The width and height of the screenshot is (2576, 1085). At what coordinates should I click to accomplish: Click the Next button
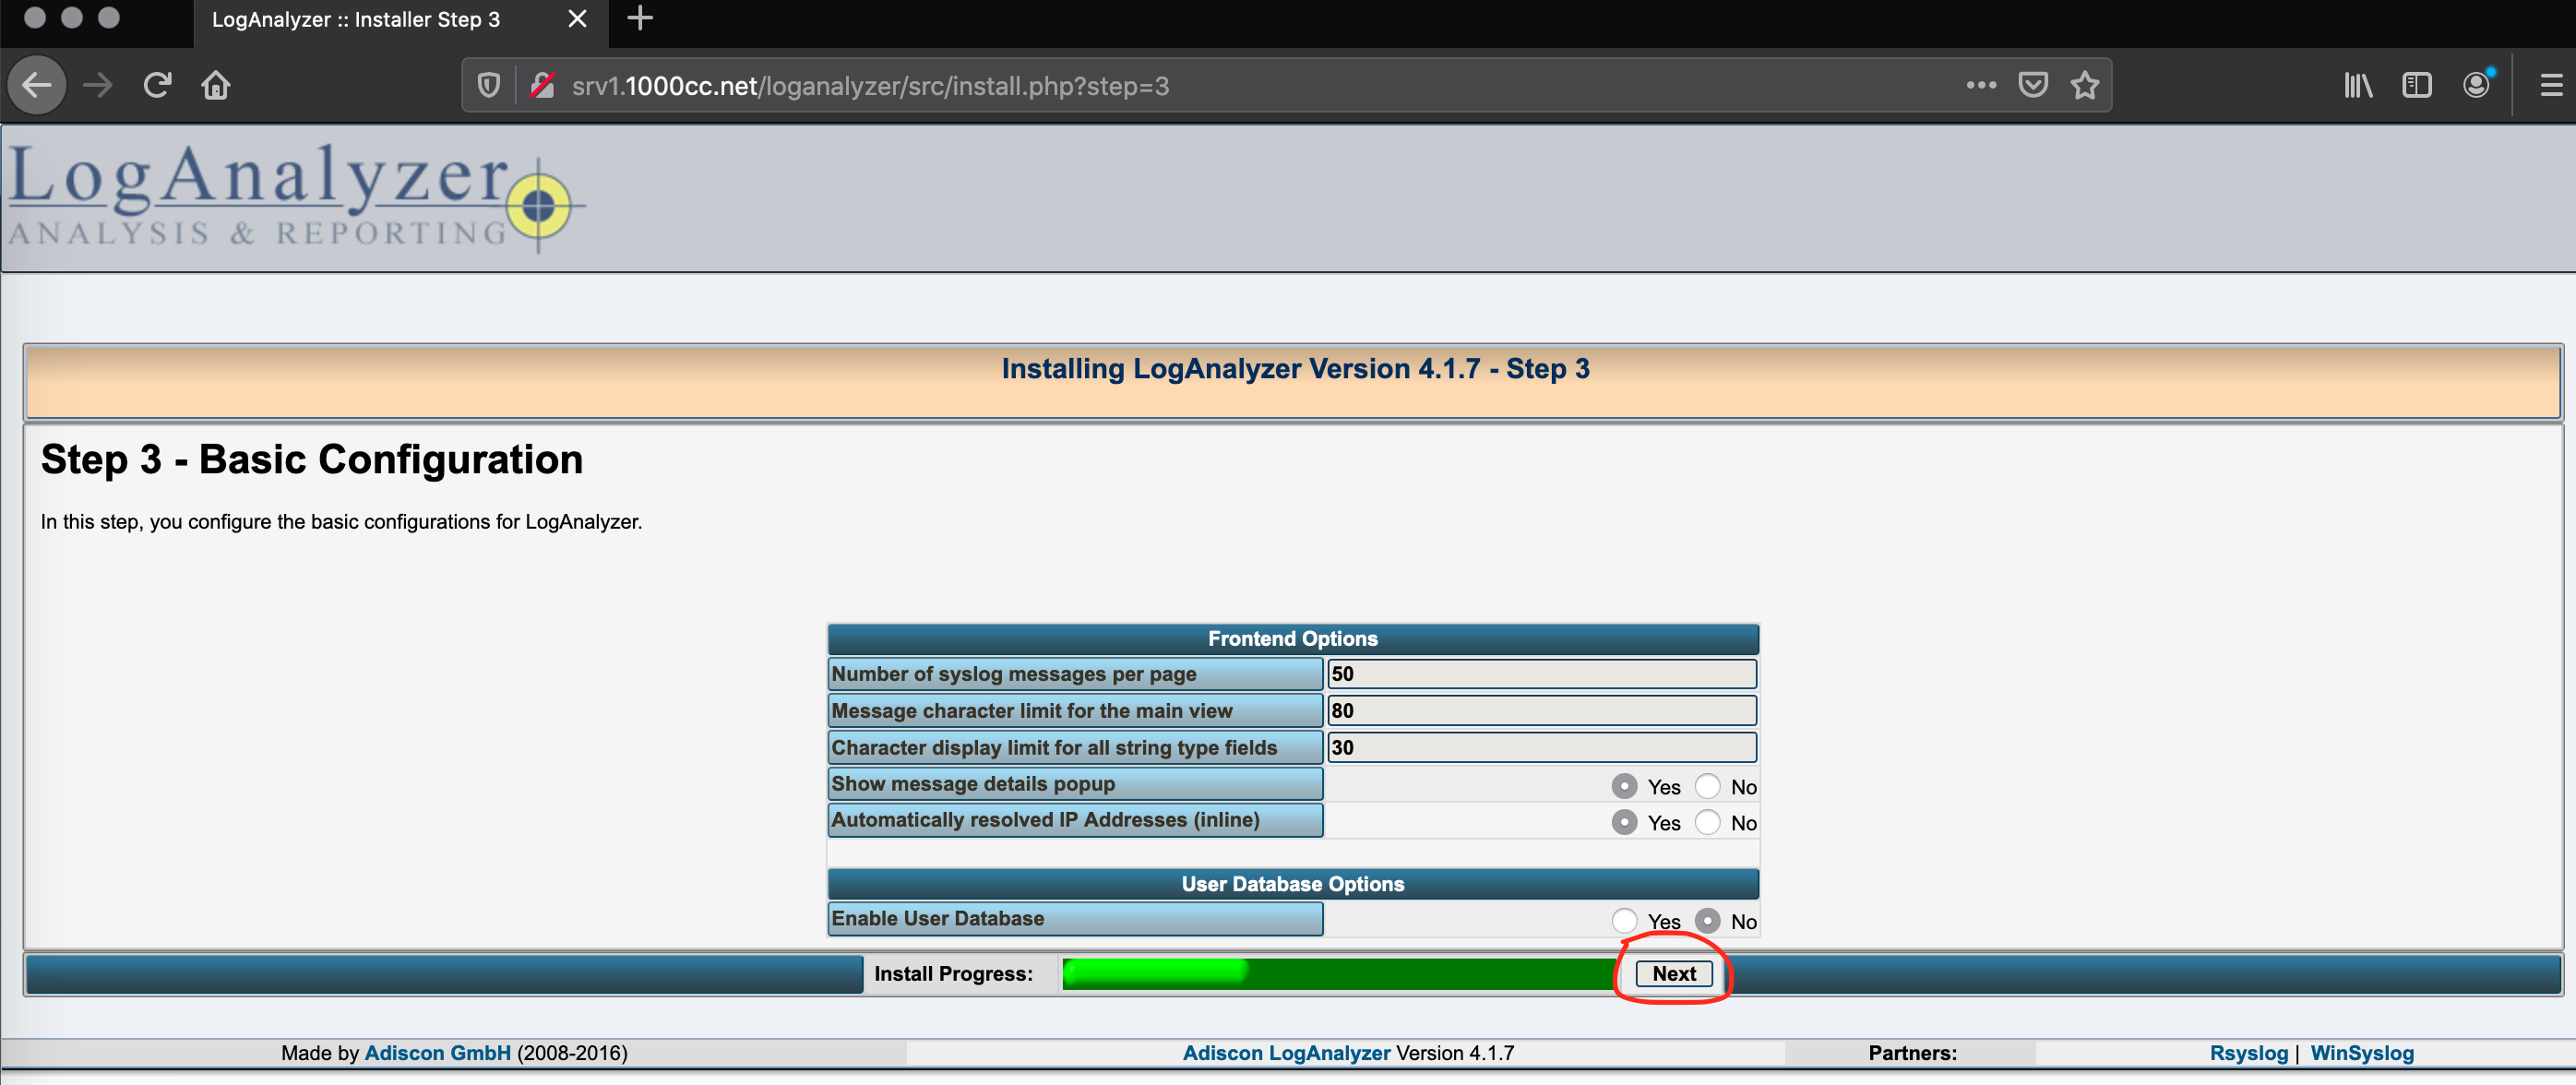pyautogui.click(x=1673, y=973)
